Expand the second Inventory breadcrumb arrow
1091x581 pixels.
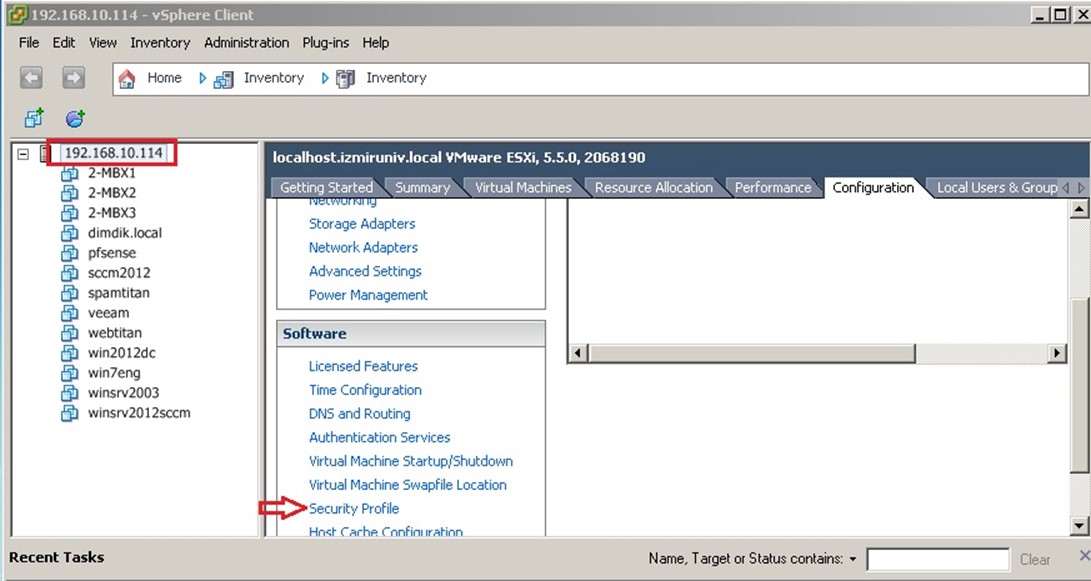[325, 79]
